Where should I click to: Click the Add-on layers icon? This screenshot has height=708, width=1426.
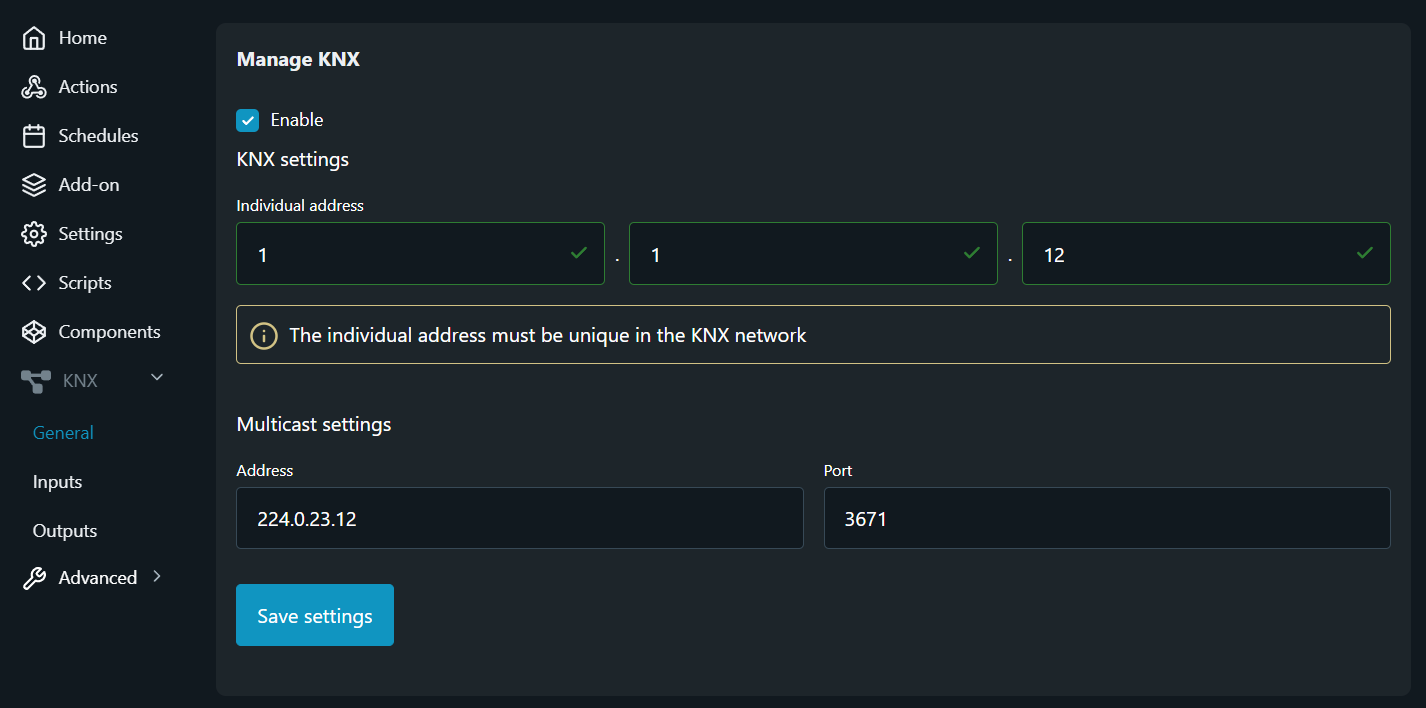(x=34, y=185)
